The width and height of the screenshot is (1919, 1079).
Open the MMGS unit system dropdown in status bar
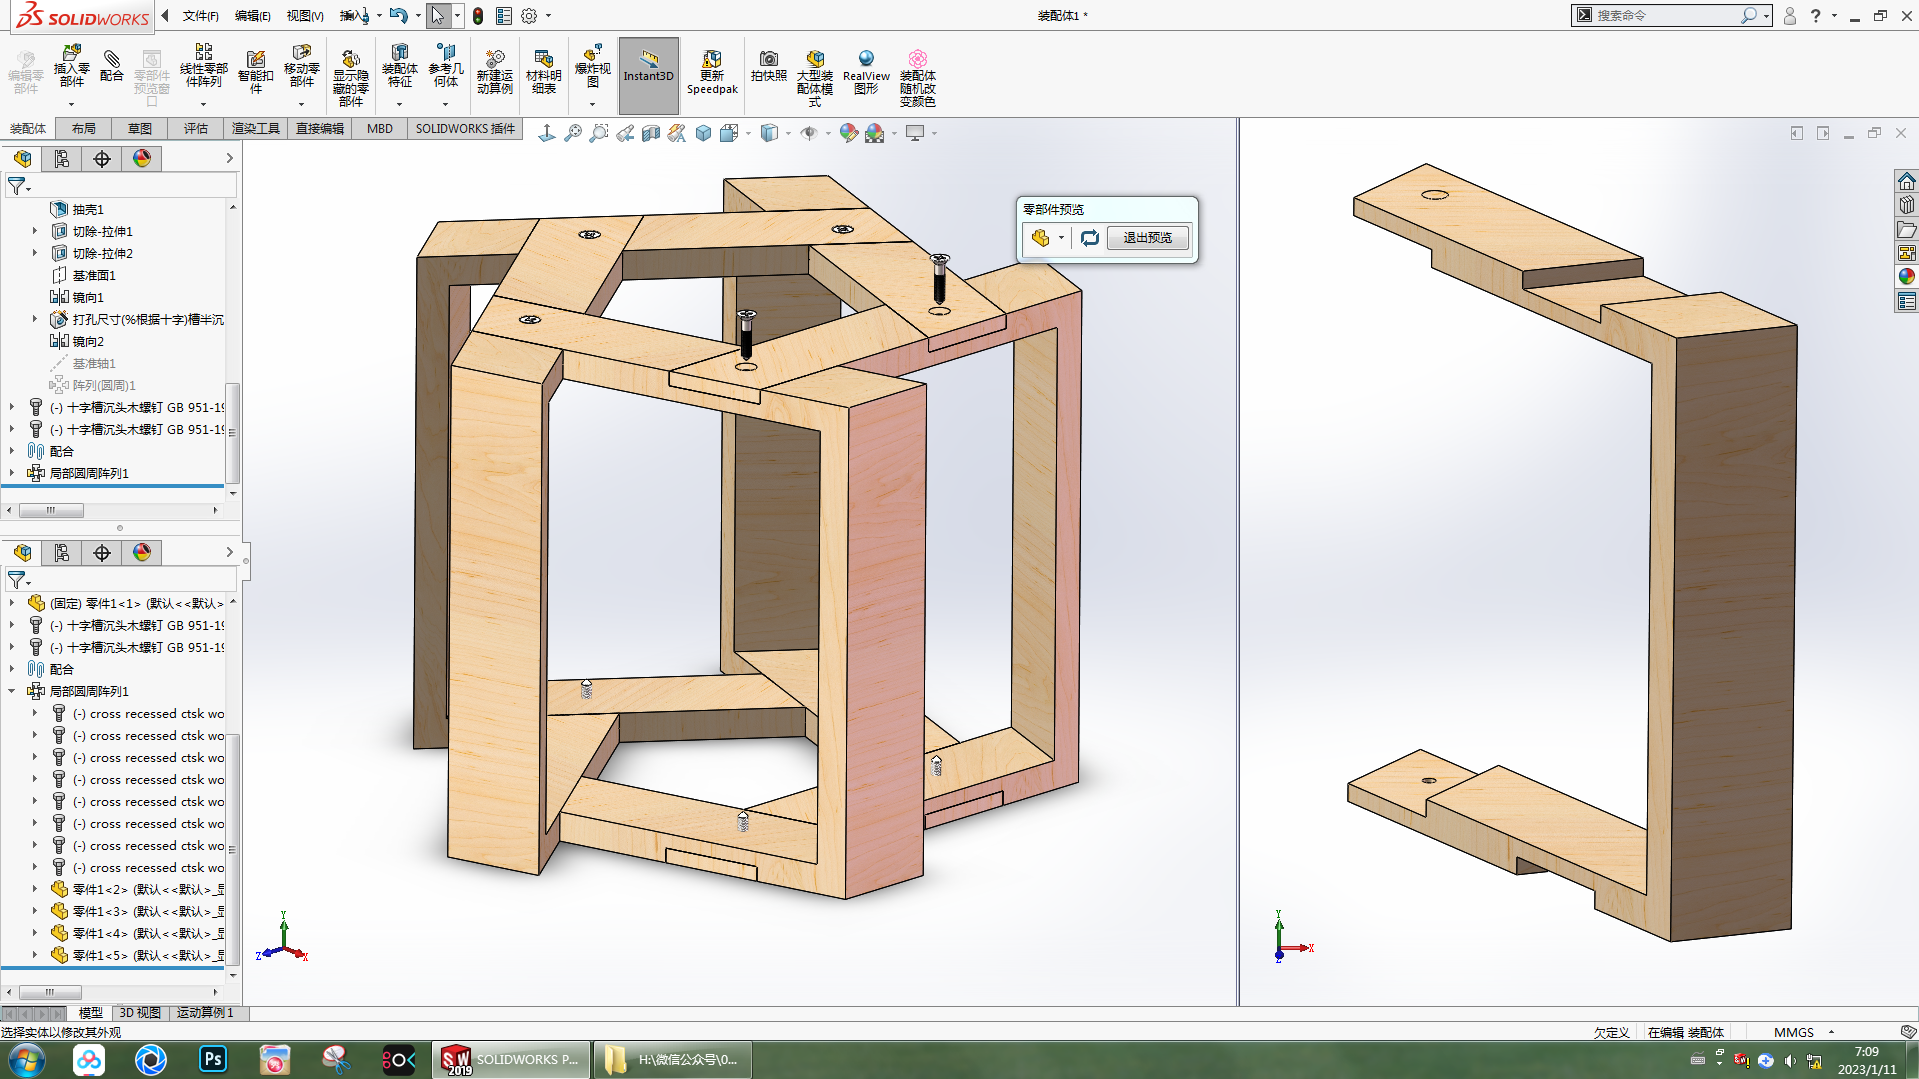coord(1831,1032)
